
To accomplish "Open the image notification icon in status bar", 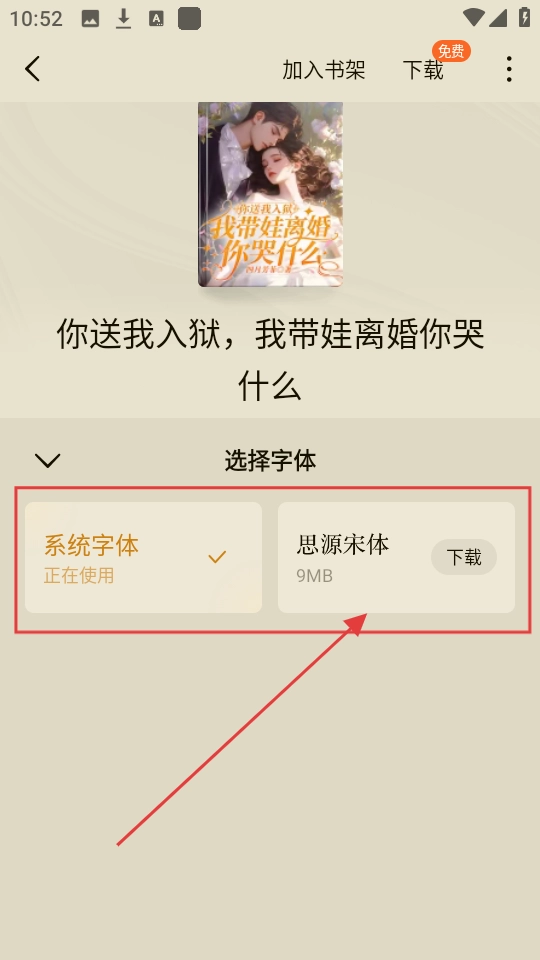I will 90,19.
